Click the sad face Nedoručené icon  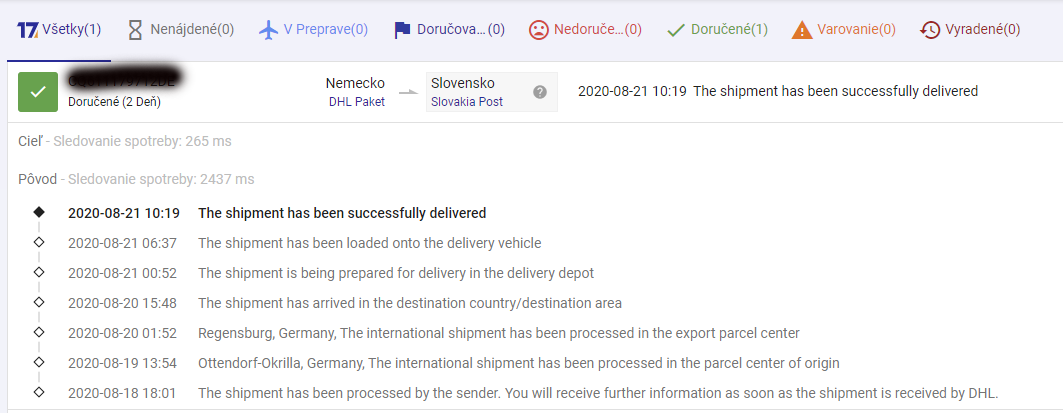tap(539, 29)
